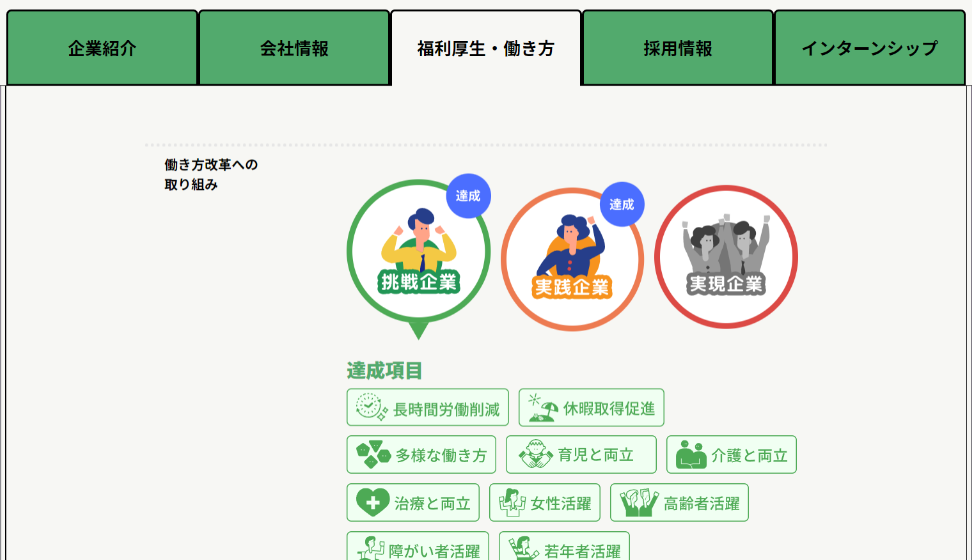Click the shapes icon in 多様な働き方
Screen dimensions: 972x560
[x=373, y=455]
